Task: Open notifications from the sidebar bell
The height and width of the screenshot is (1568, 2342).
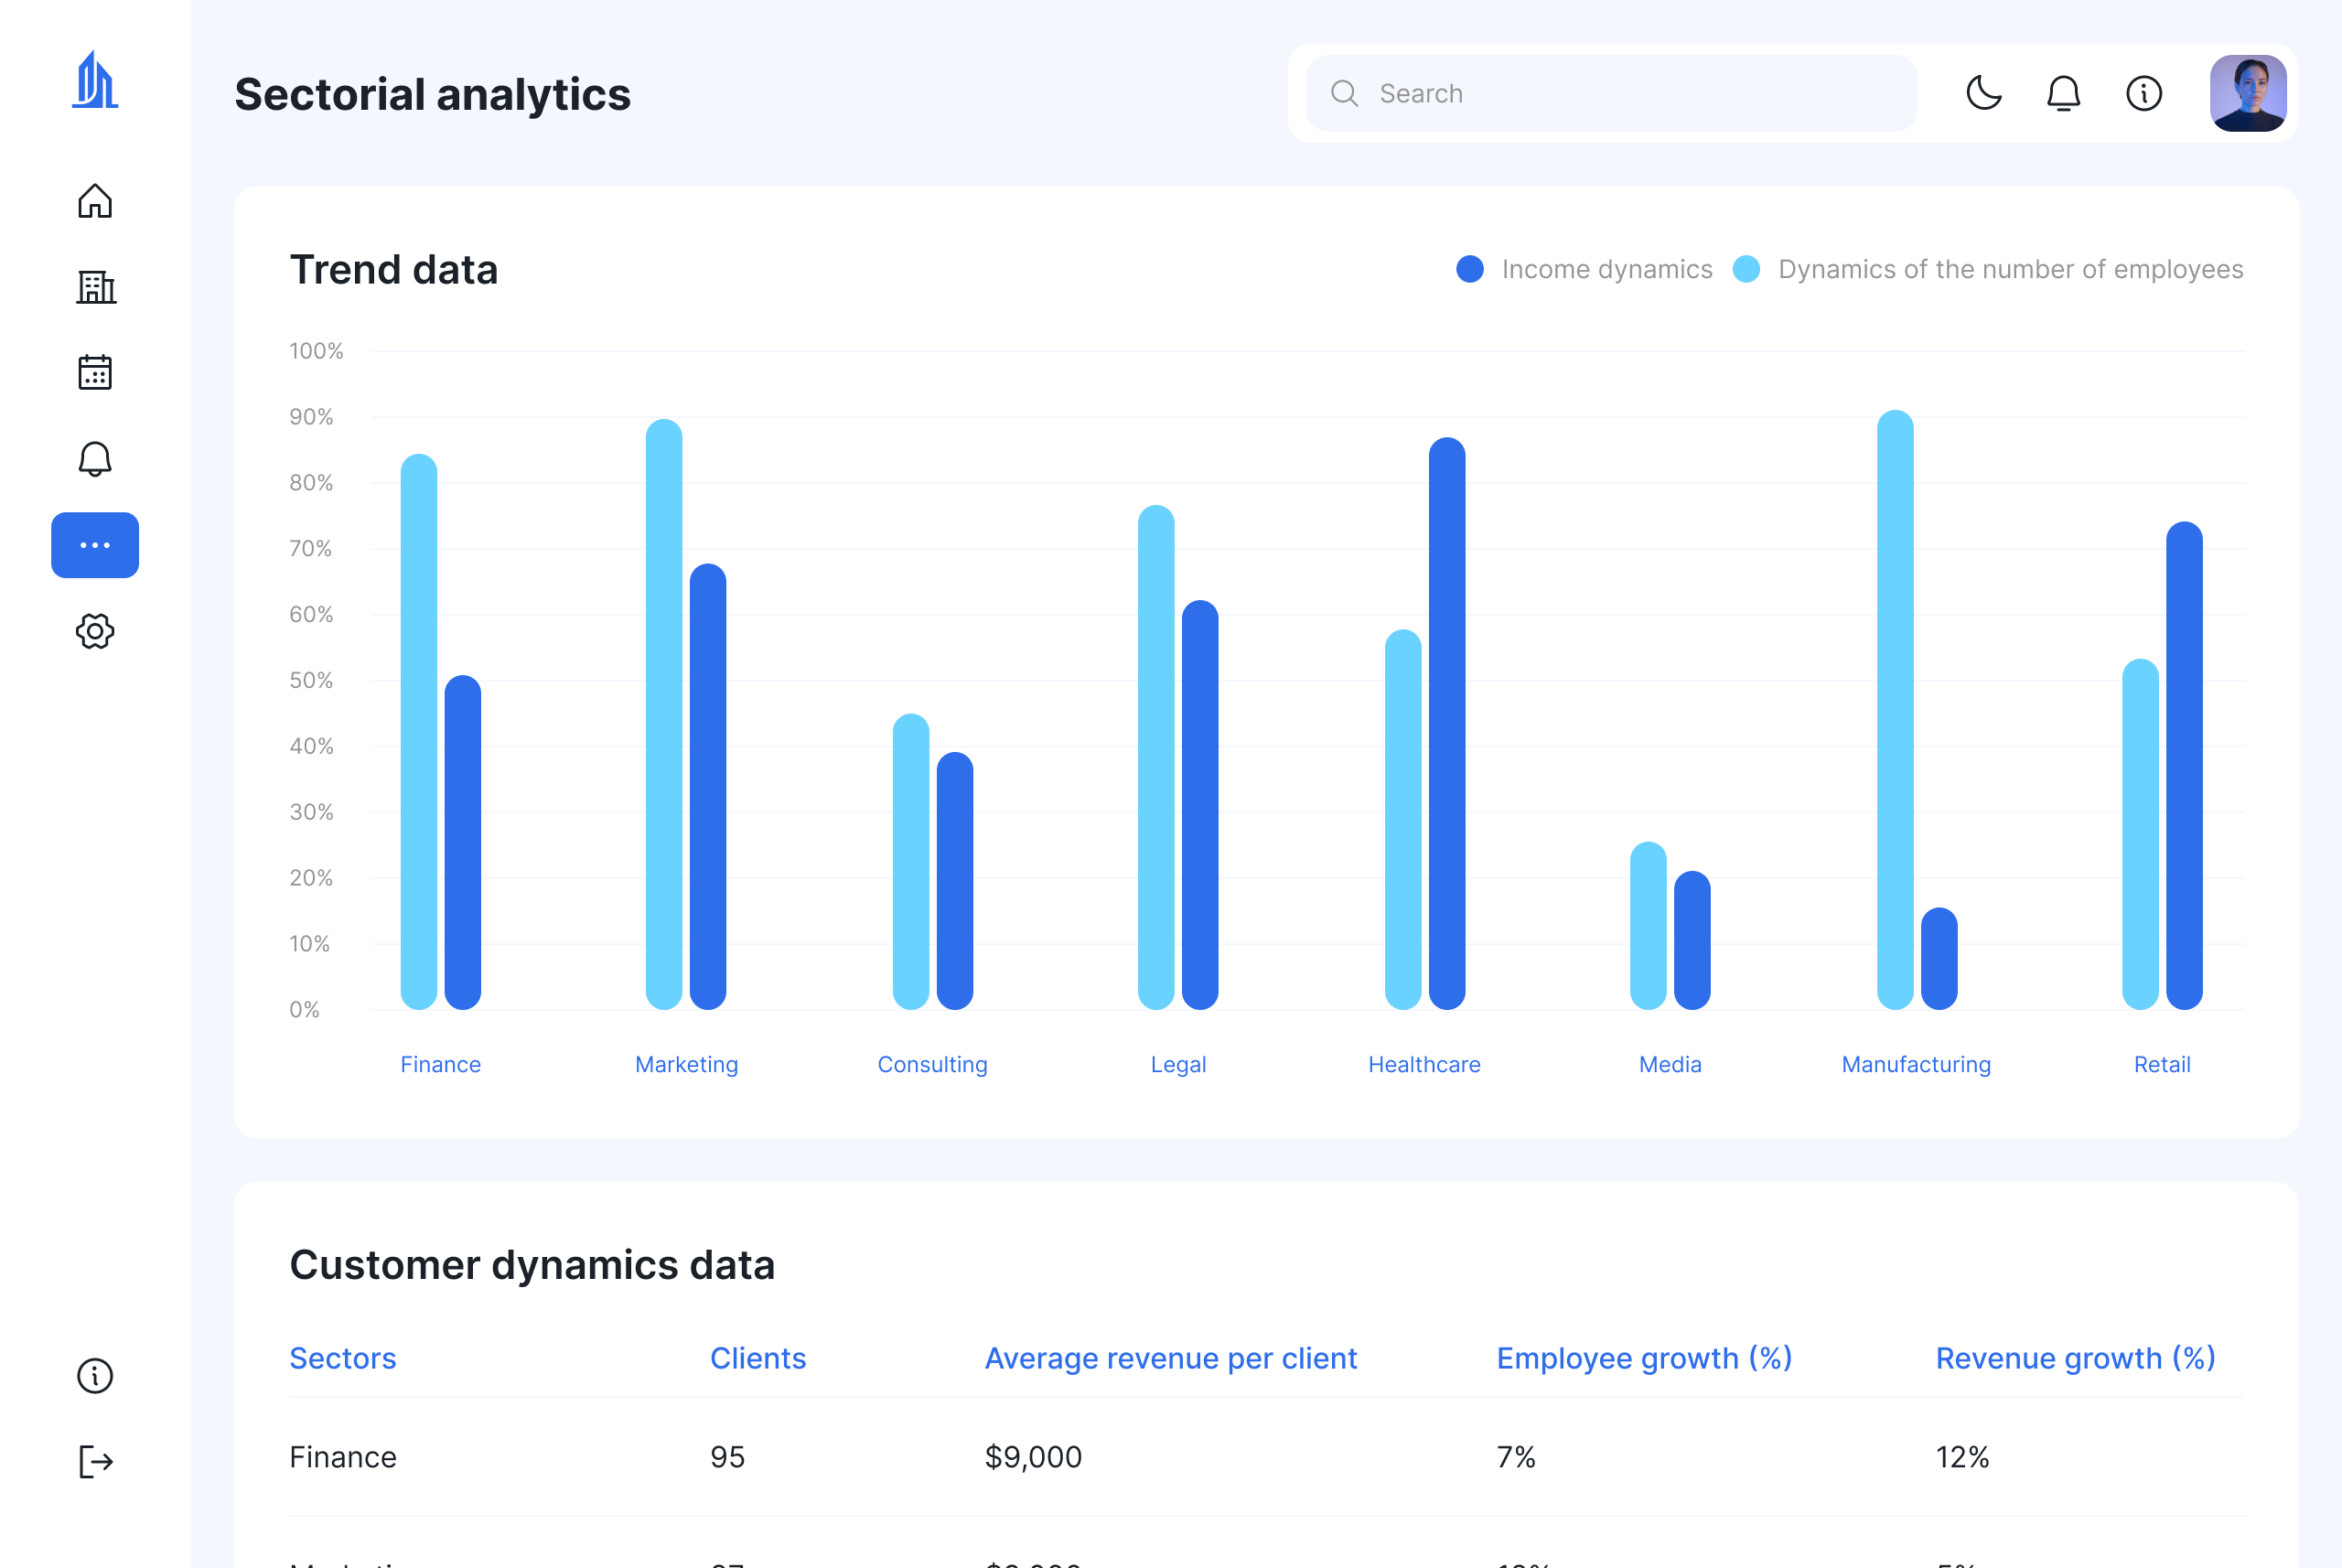Action: [x=95, y=459]
